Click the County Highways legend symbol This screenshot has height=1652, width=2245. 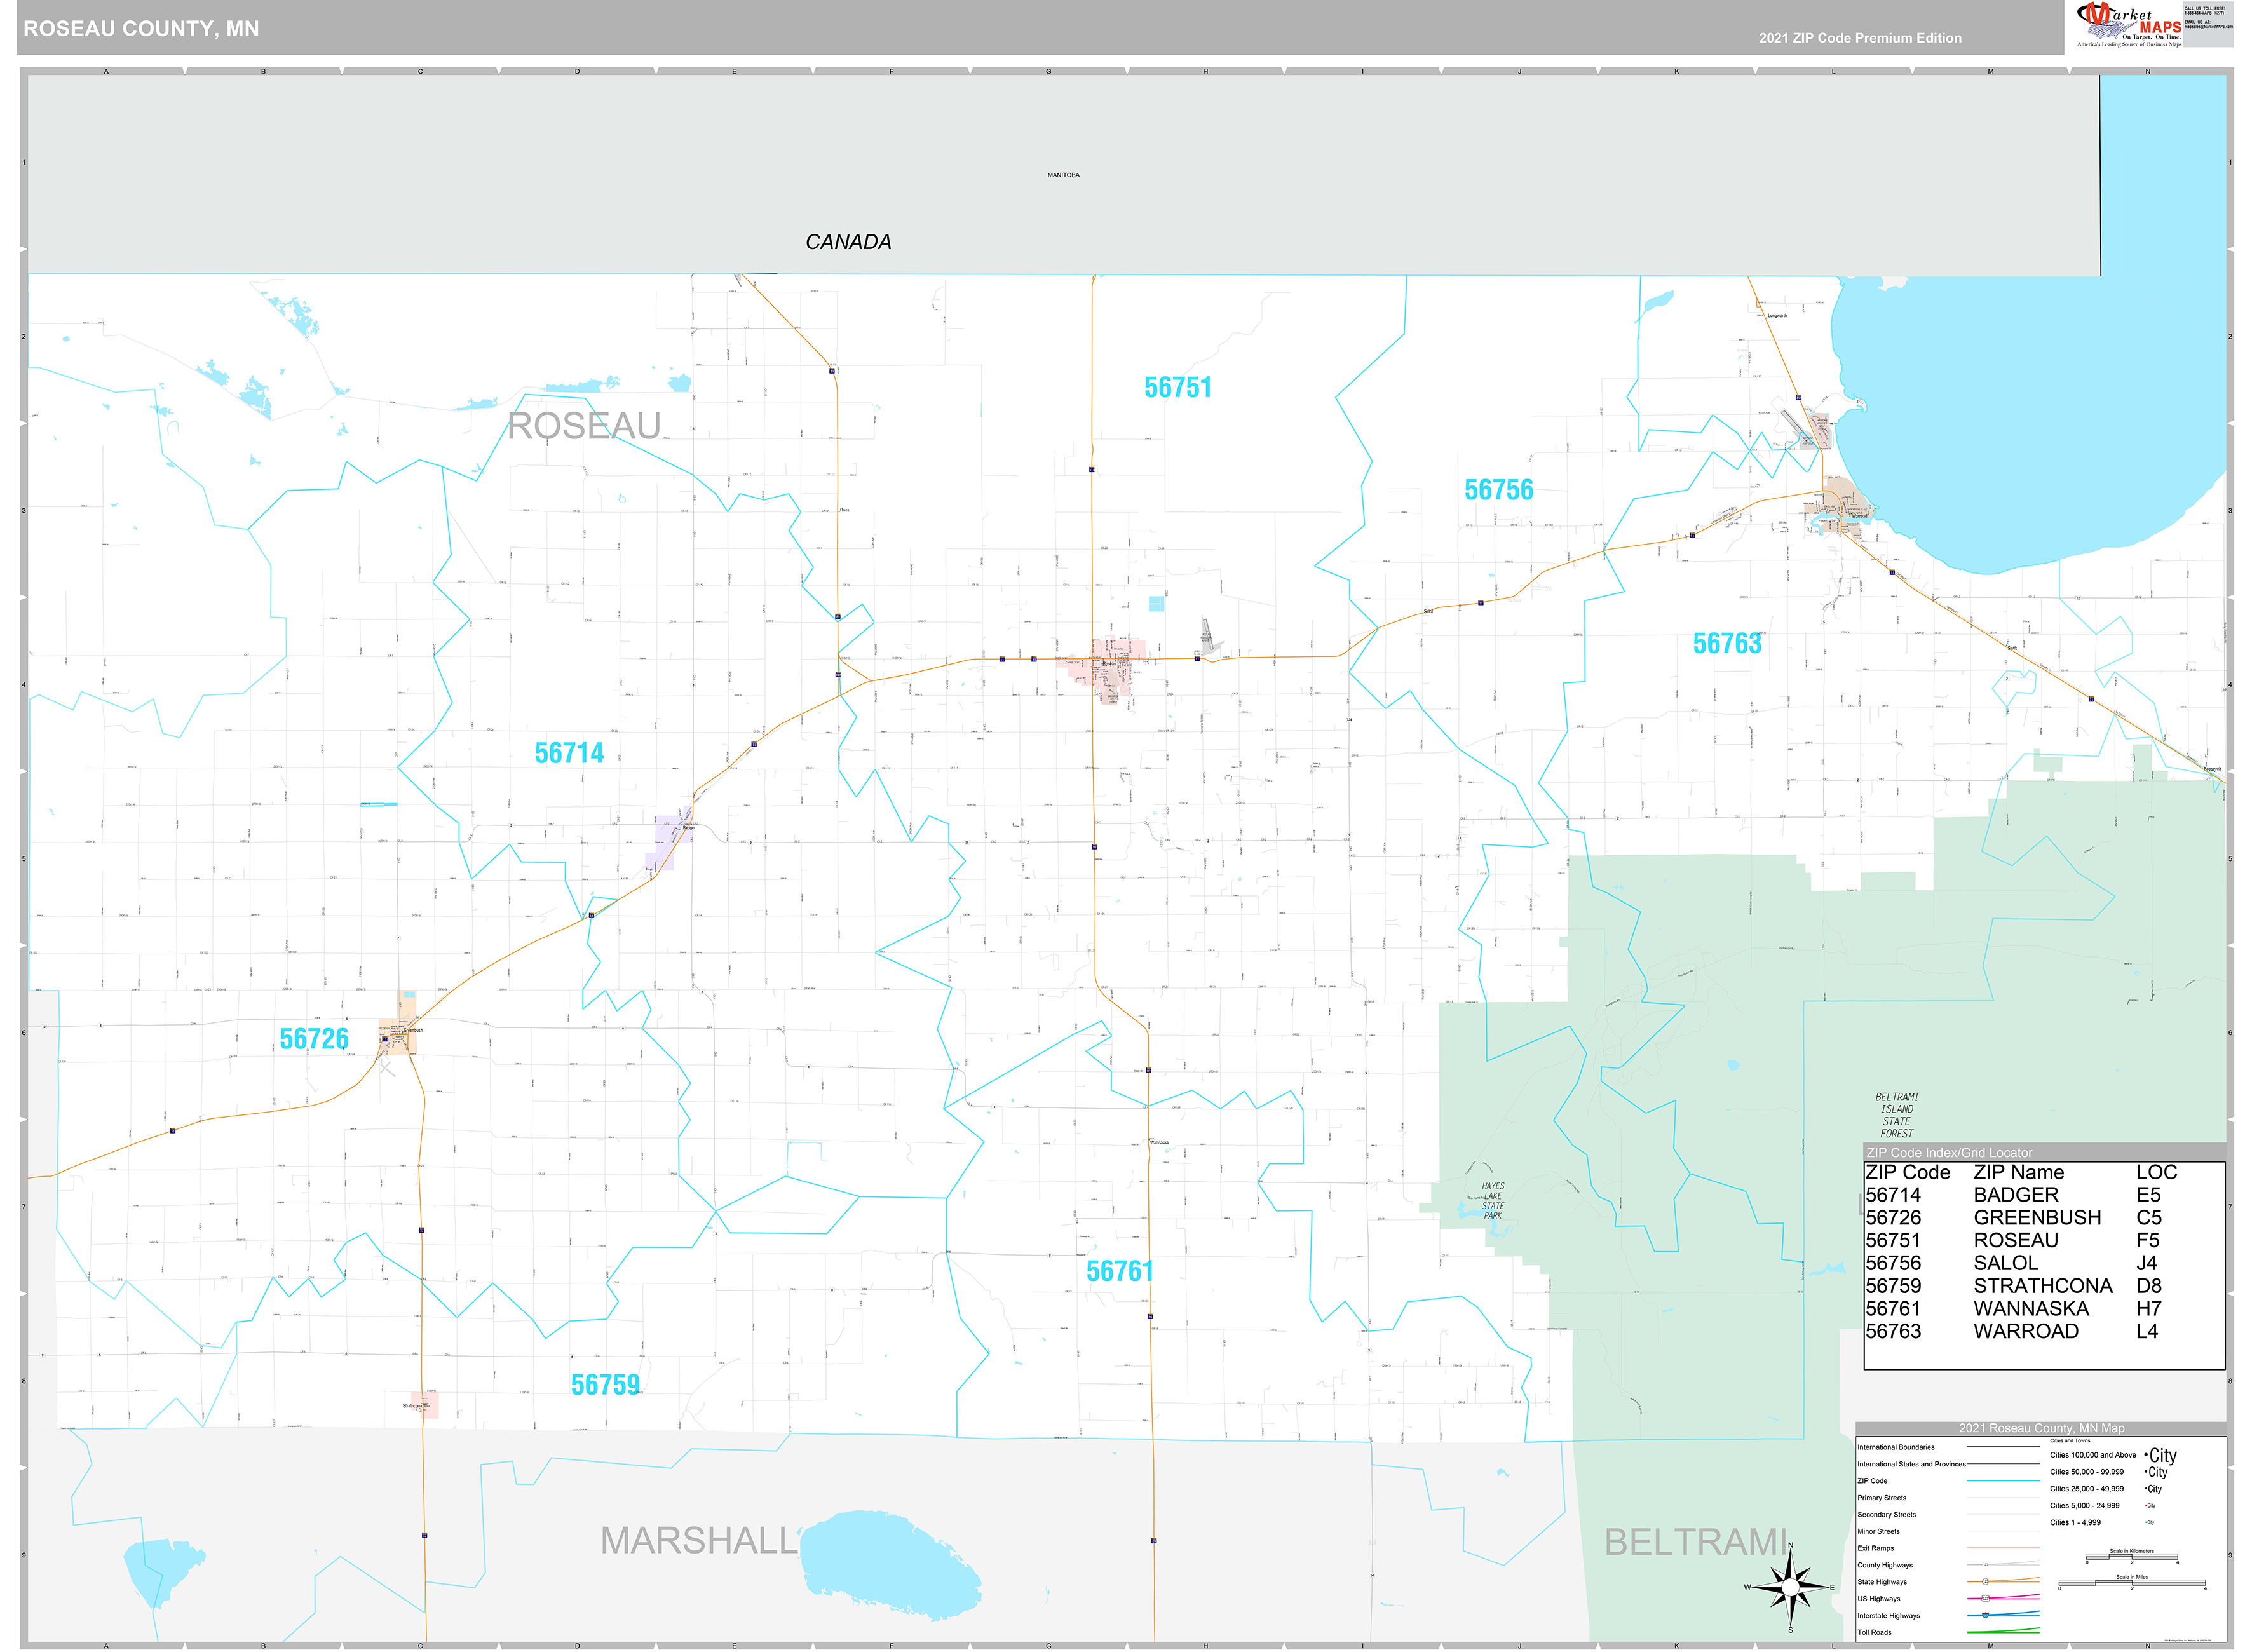click(x=2003, y=1565)
